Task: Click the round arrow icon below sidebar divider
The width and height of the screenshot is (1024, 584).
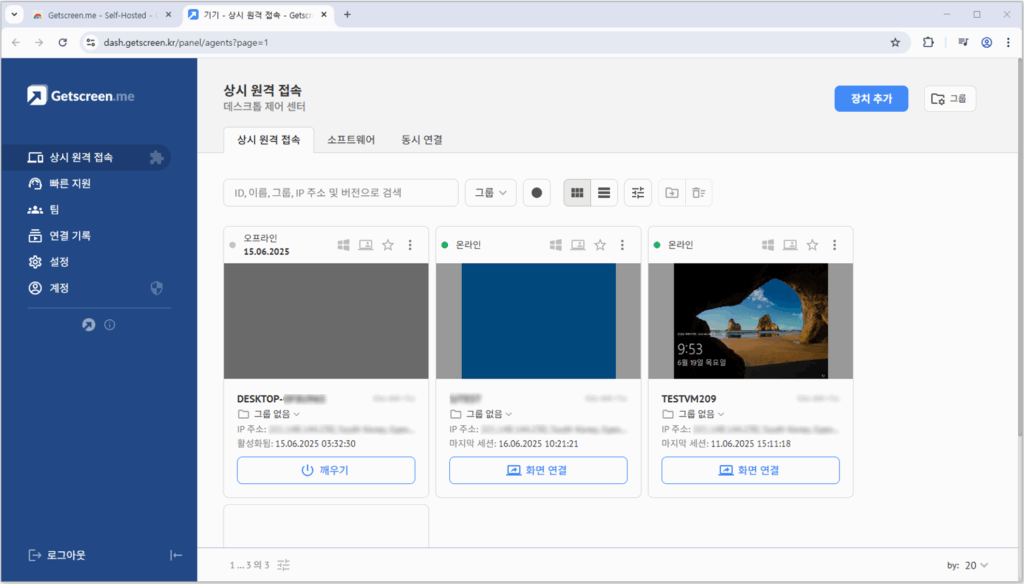Action: [x=89, y=325]
